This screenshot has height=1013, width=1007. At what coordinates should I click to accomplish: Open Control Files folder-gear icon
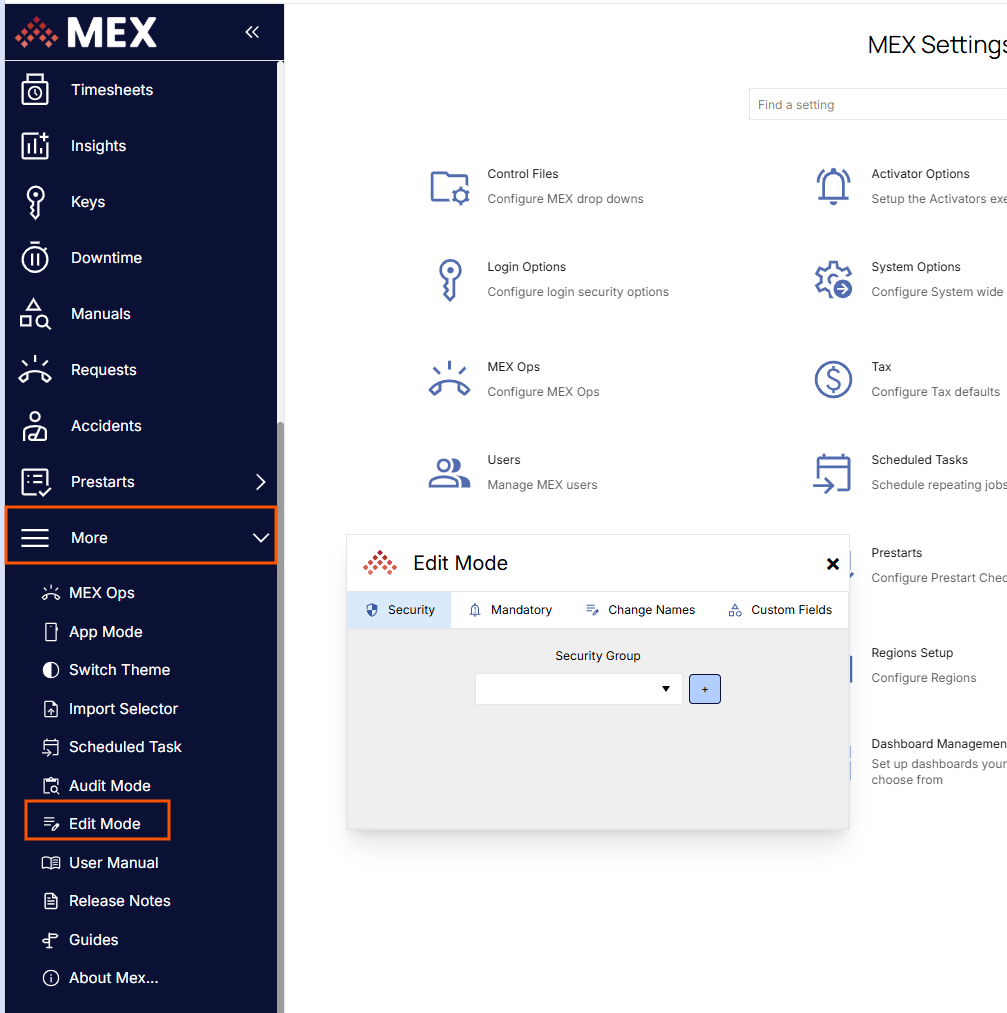coord(450,188)
